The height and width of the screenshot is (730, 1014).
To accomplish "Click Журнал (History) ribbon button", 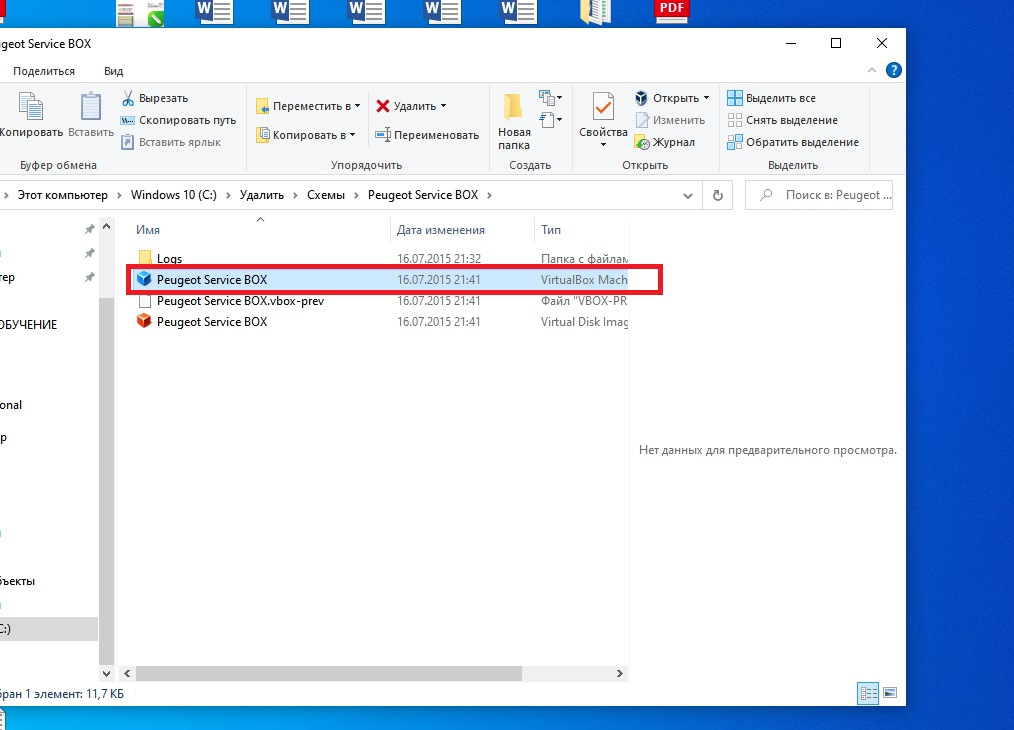I will click(665, 142).
